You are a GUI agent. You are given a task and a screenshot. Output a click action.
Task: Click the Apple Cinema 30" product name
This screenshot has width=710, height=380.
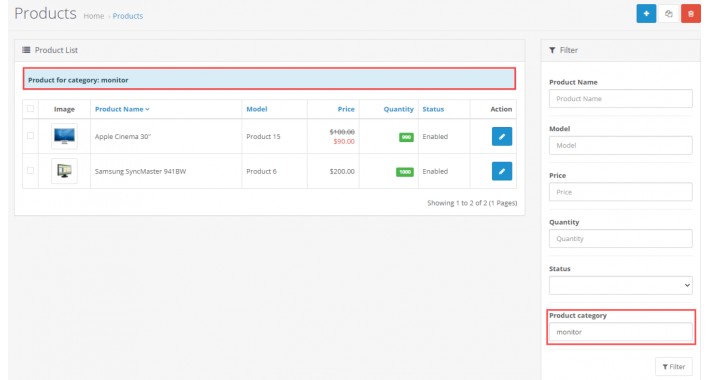click(x=123, y=136)
